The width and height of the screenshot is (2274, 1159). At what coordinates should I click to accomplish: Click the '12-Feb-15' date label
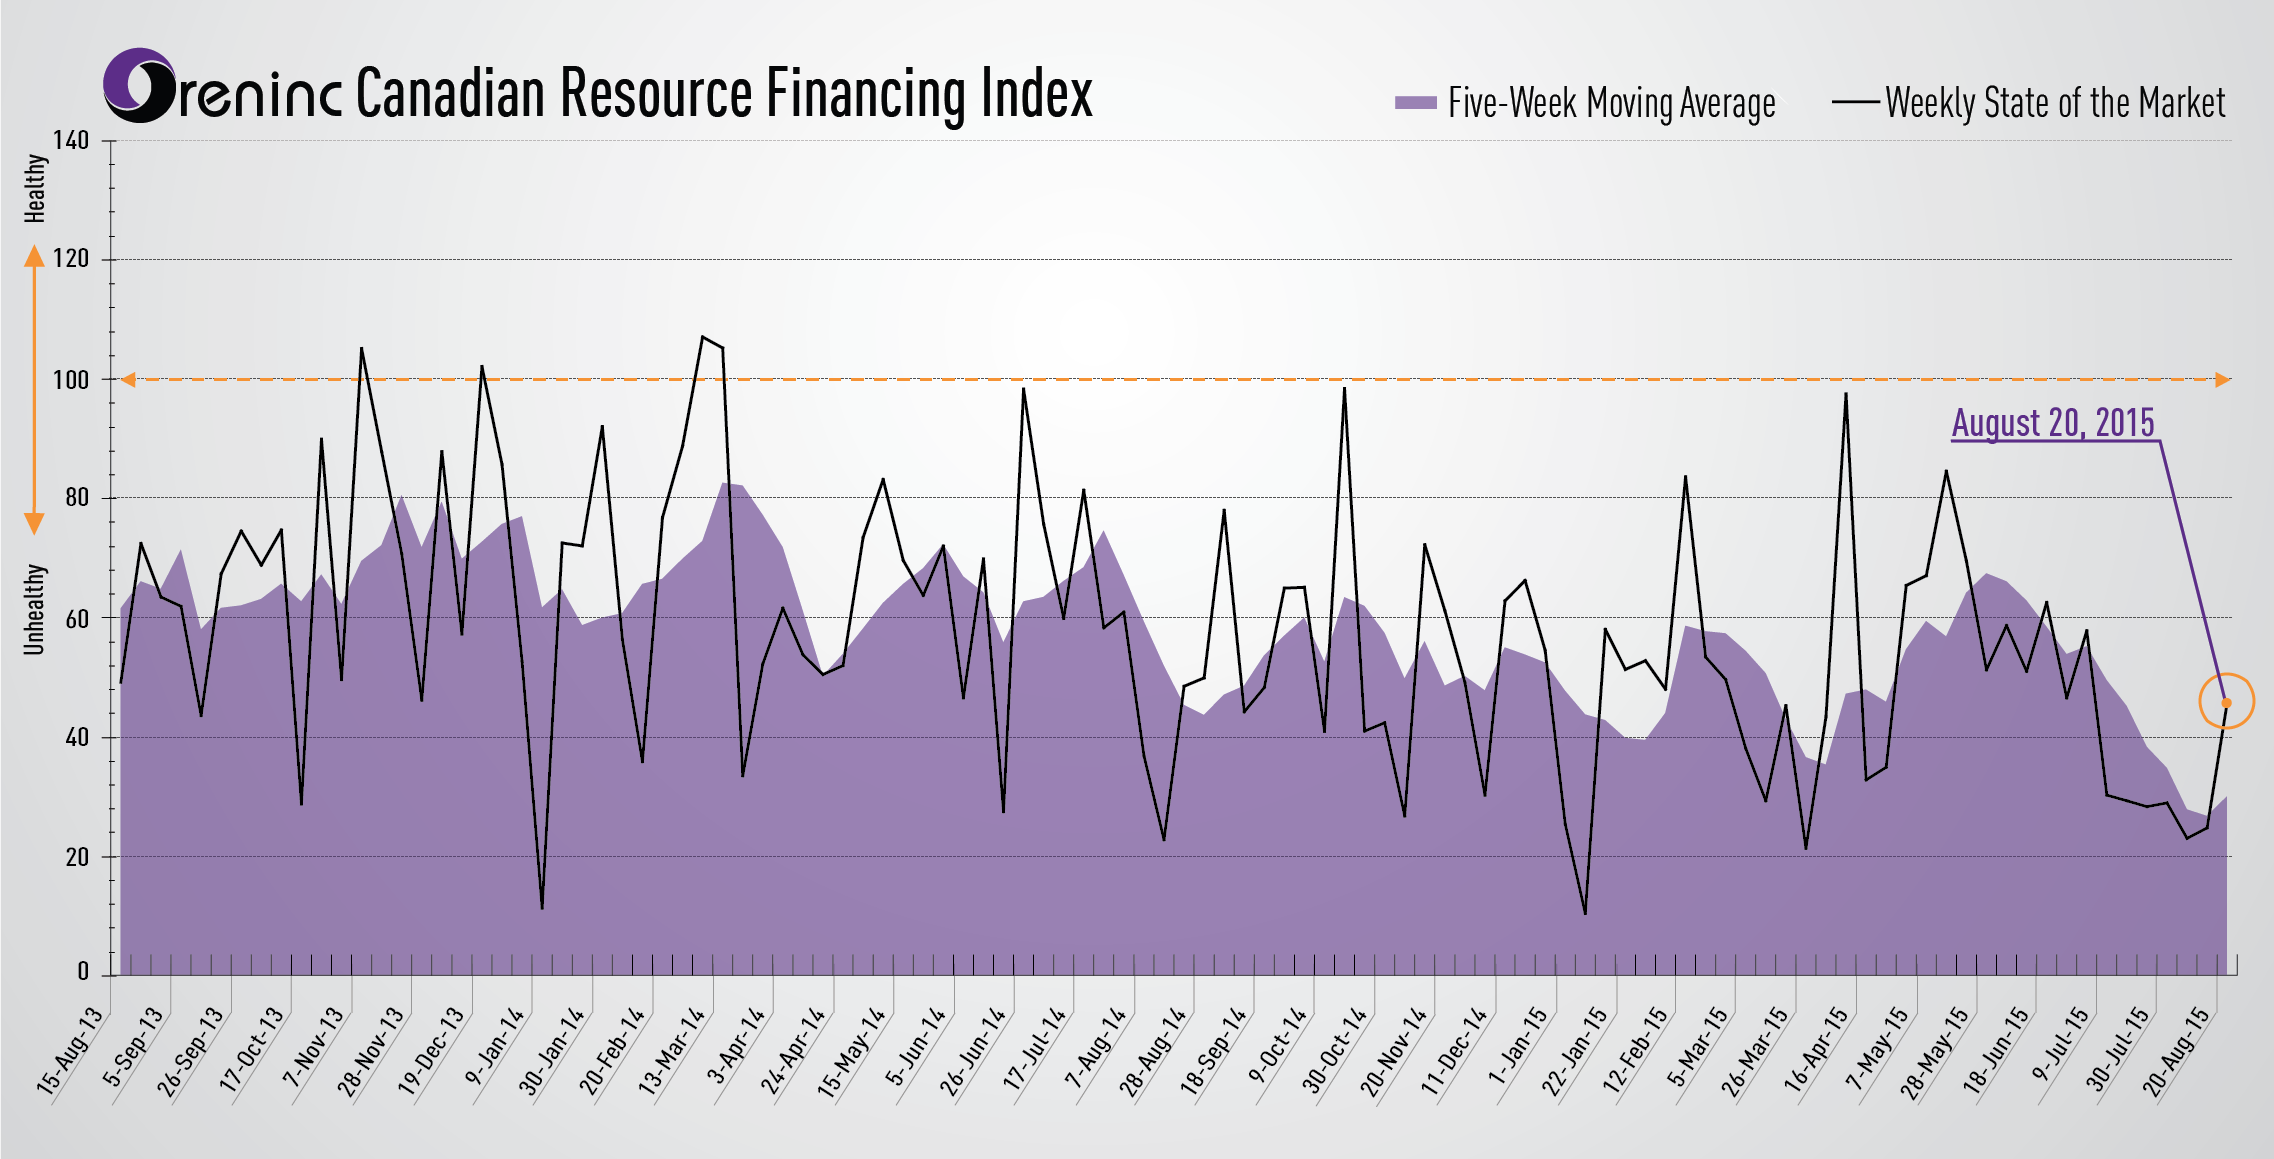click(x=1635, y=1050)
